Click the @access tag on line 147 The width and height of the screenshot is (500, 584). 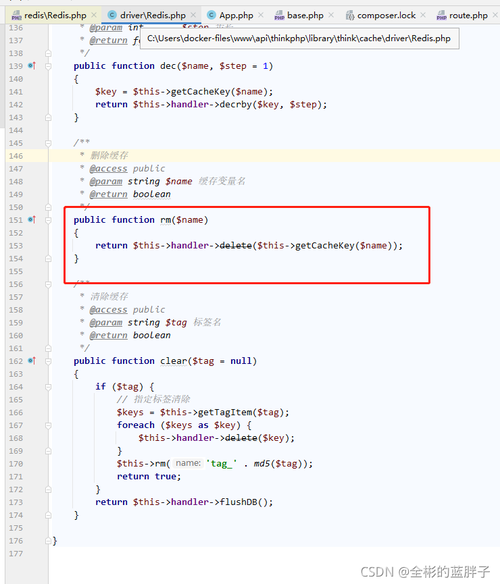pos(108,169)
